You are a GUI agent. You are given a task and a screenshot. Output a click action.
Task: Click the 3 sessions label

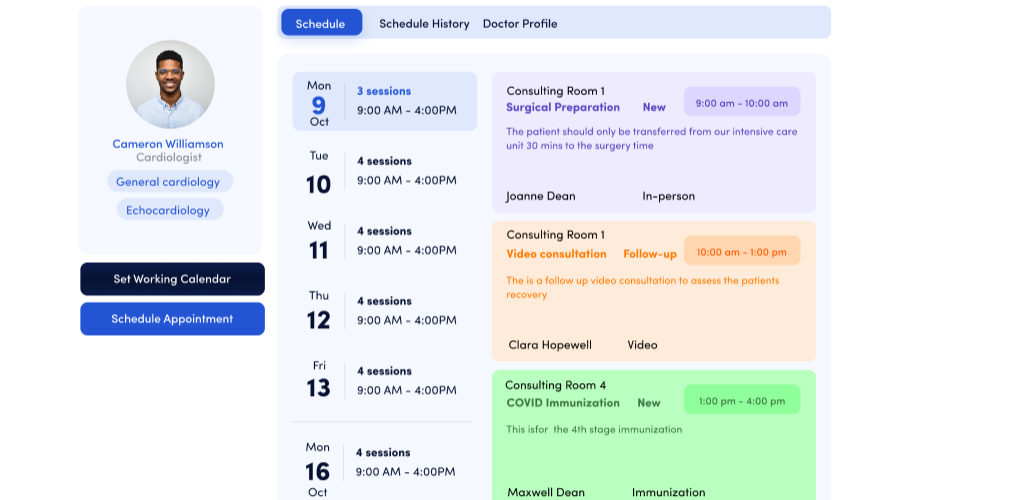point(384,91)
